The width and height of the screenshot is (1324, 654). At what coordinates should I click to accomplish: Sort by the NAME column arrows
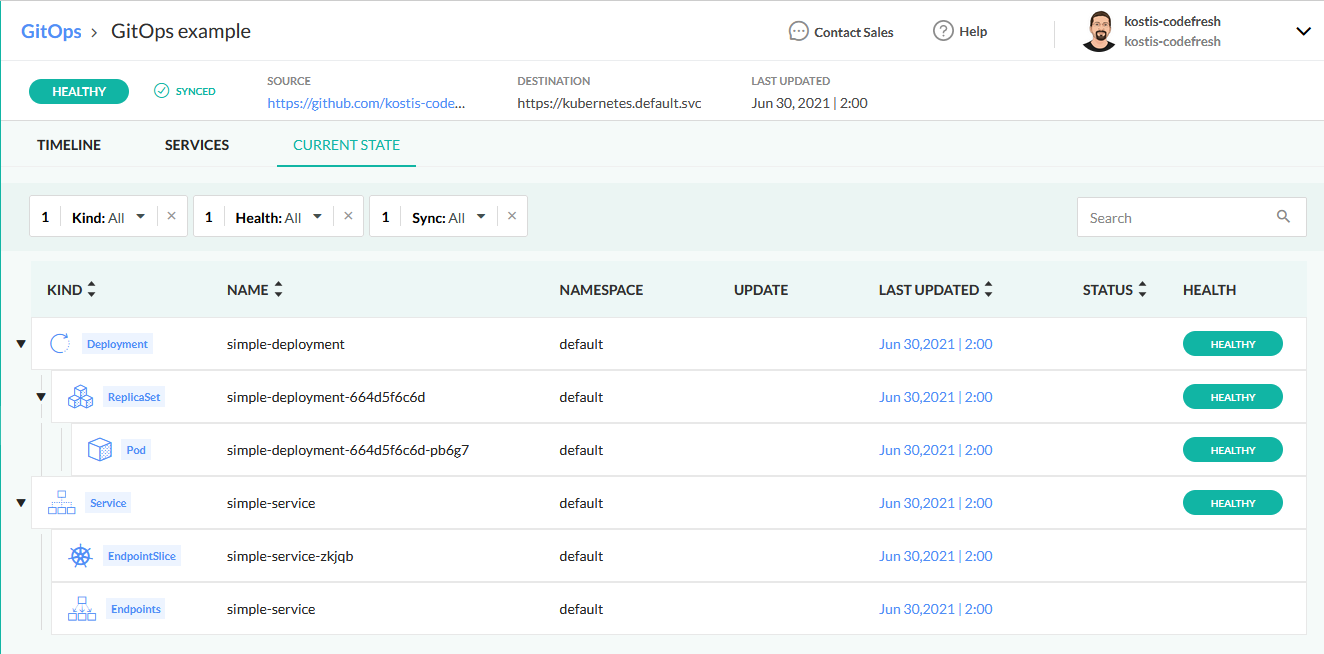click(278, 290)
